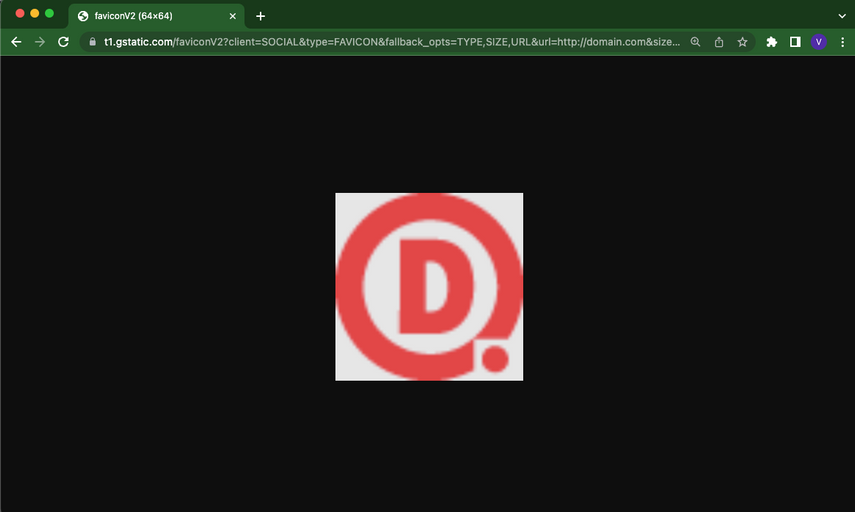View site info via the lock icon
The image size is (855, 512).
[x=93, y=42]
